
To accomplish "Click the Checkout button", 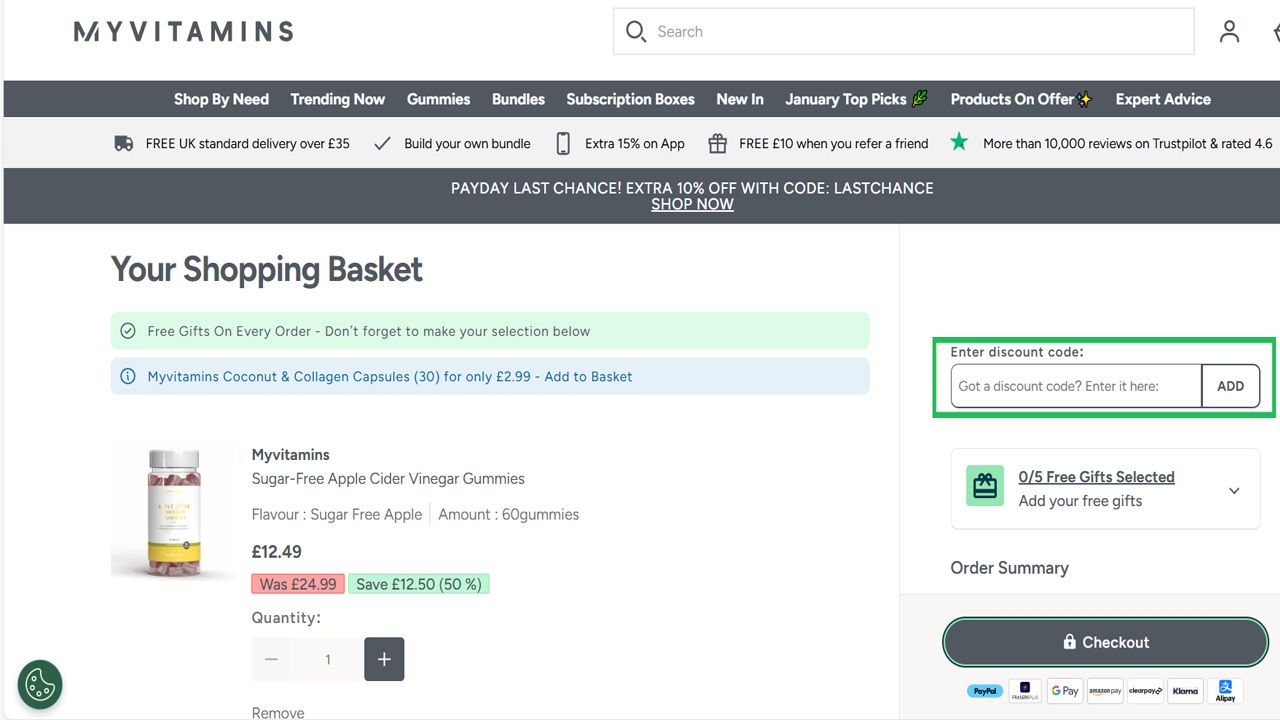I will (1105, 642).
